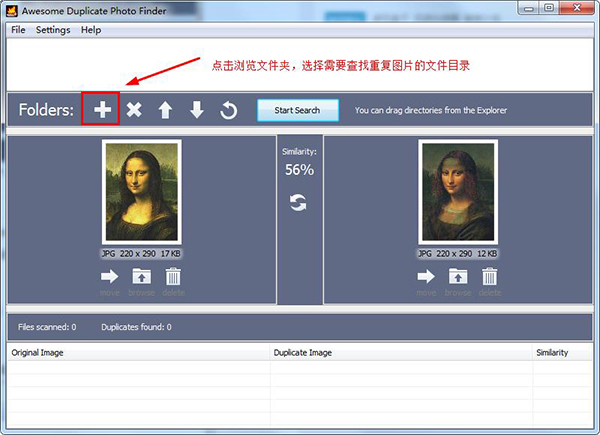Click the 'Files scanned: 0' status text
This screenshot has height=435, width=600.
(47, 327)
